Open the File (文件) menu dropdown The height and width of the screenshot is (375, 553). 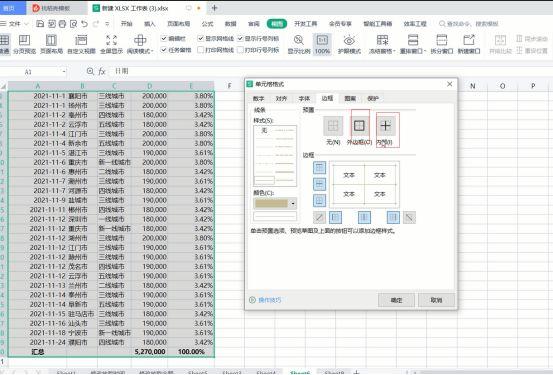tap(15, 24)
